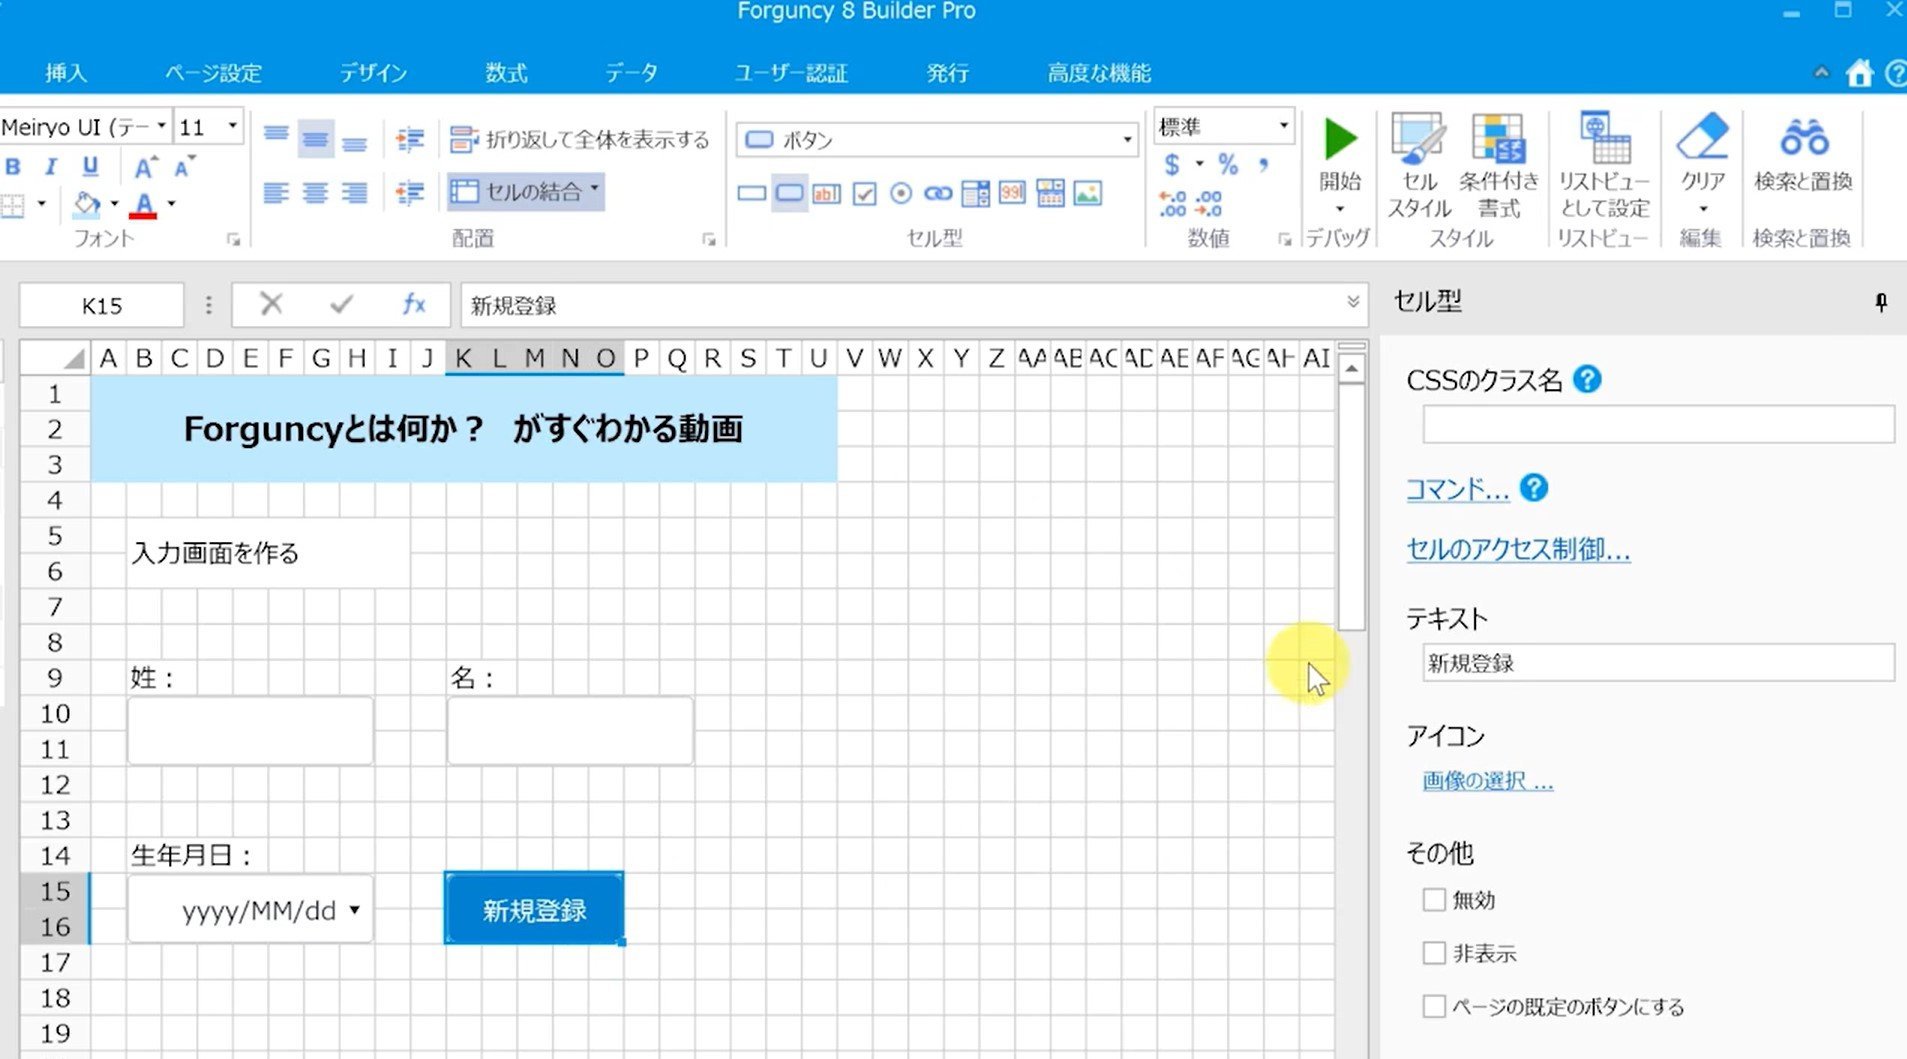
Task: Fill cell with paint bucket color
Action: (x=87, y=205)
